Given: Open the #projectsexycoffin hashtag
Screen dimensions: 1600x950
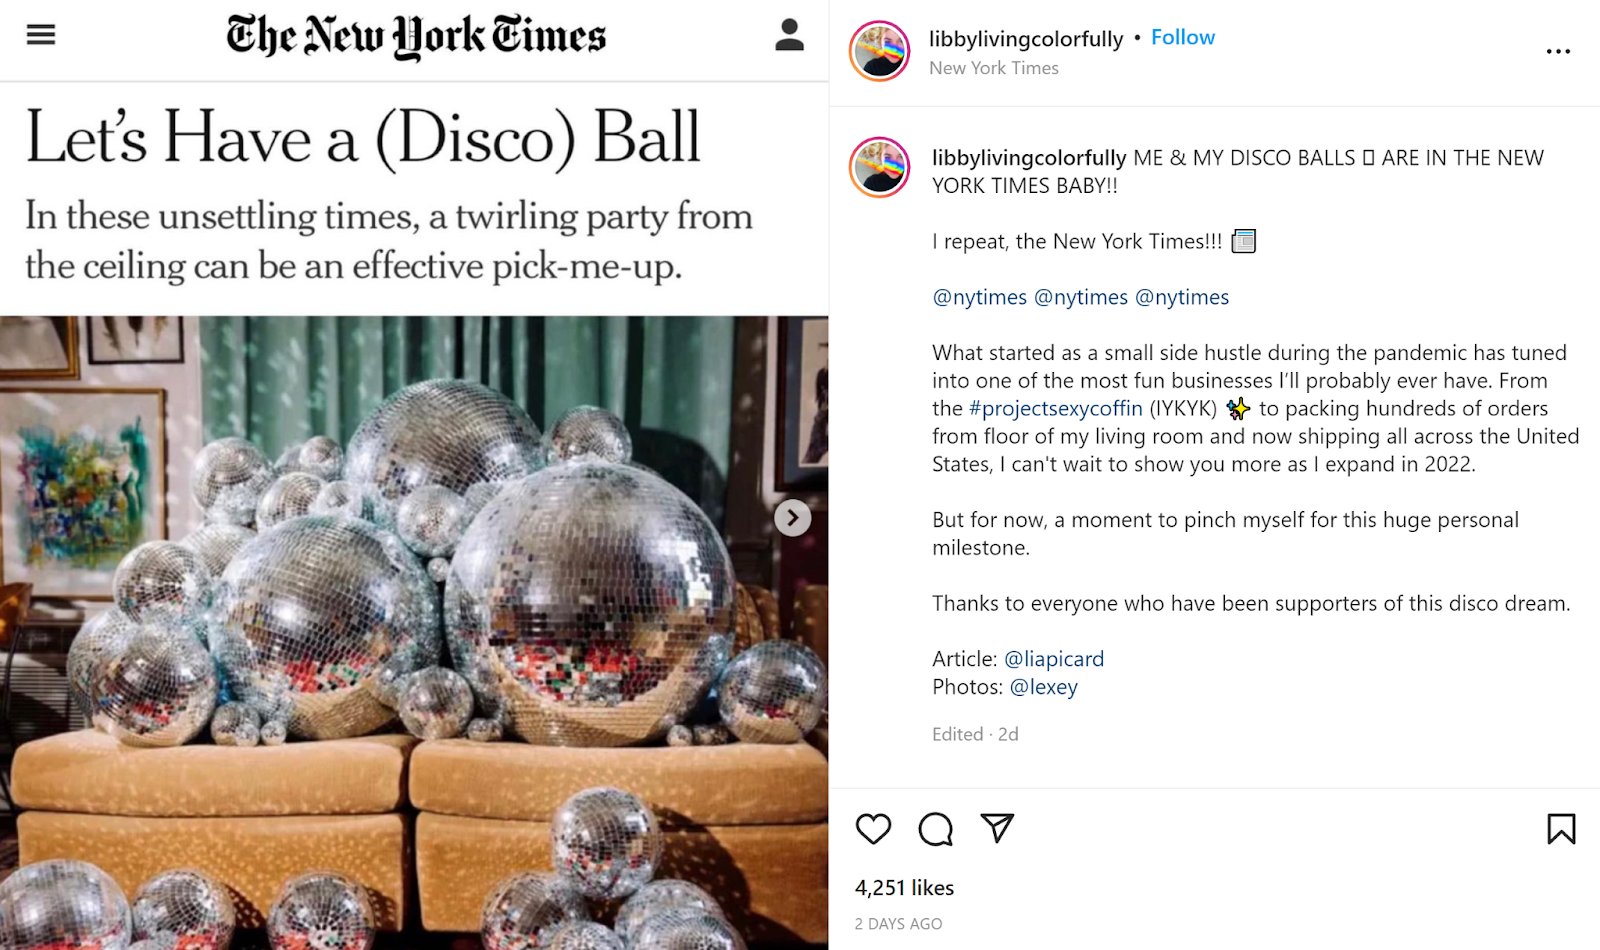Looking at the screenshot, I should [1055, 408].
